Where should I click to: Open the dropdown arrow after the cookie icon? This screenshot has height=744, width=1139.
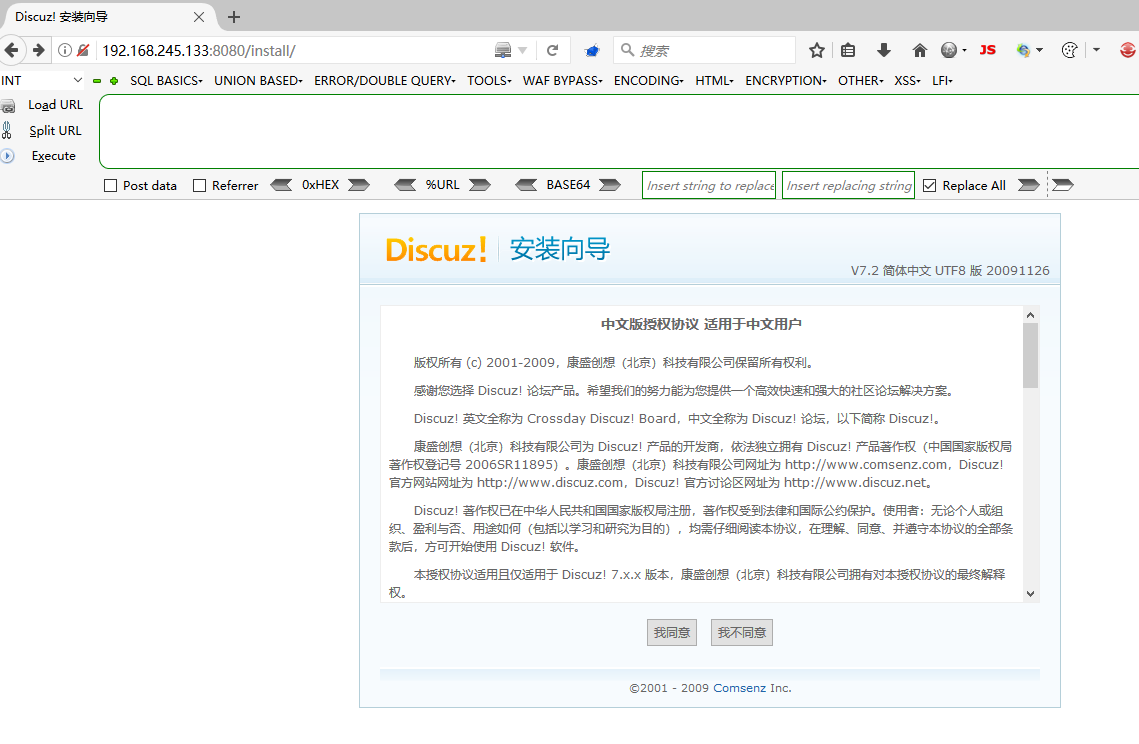tap(1096, 50)
